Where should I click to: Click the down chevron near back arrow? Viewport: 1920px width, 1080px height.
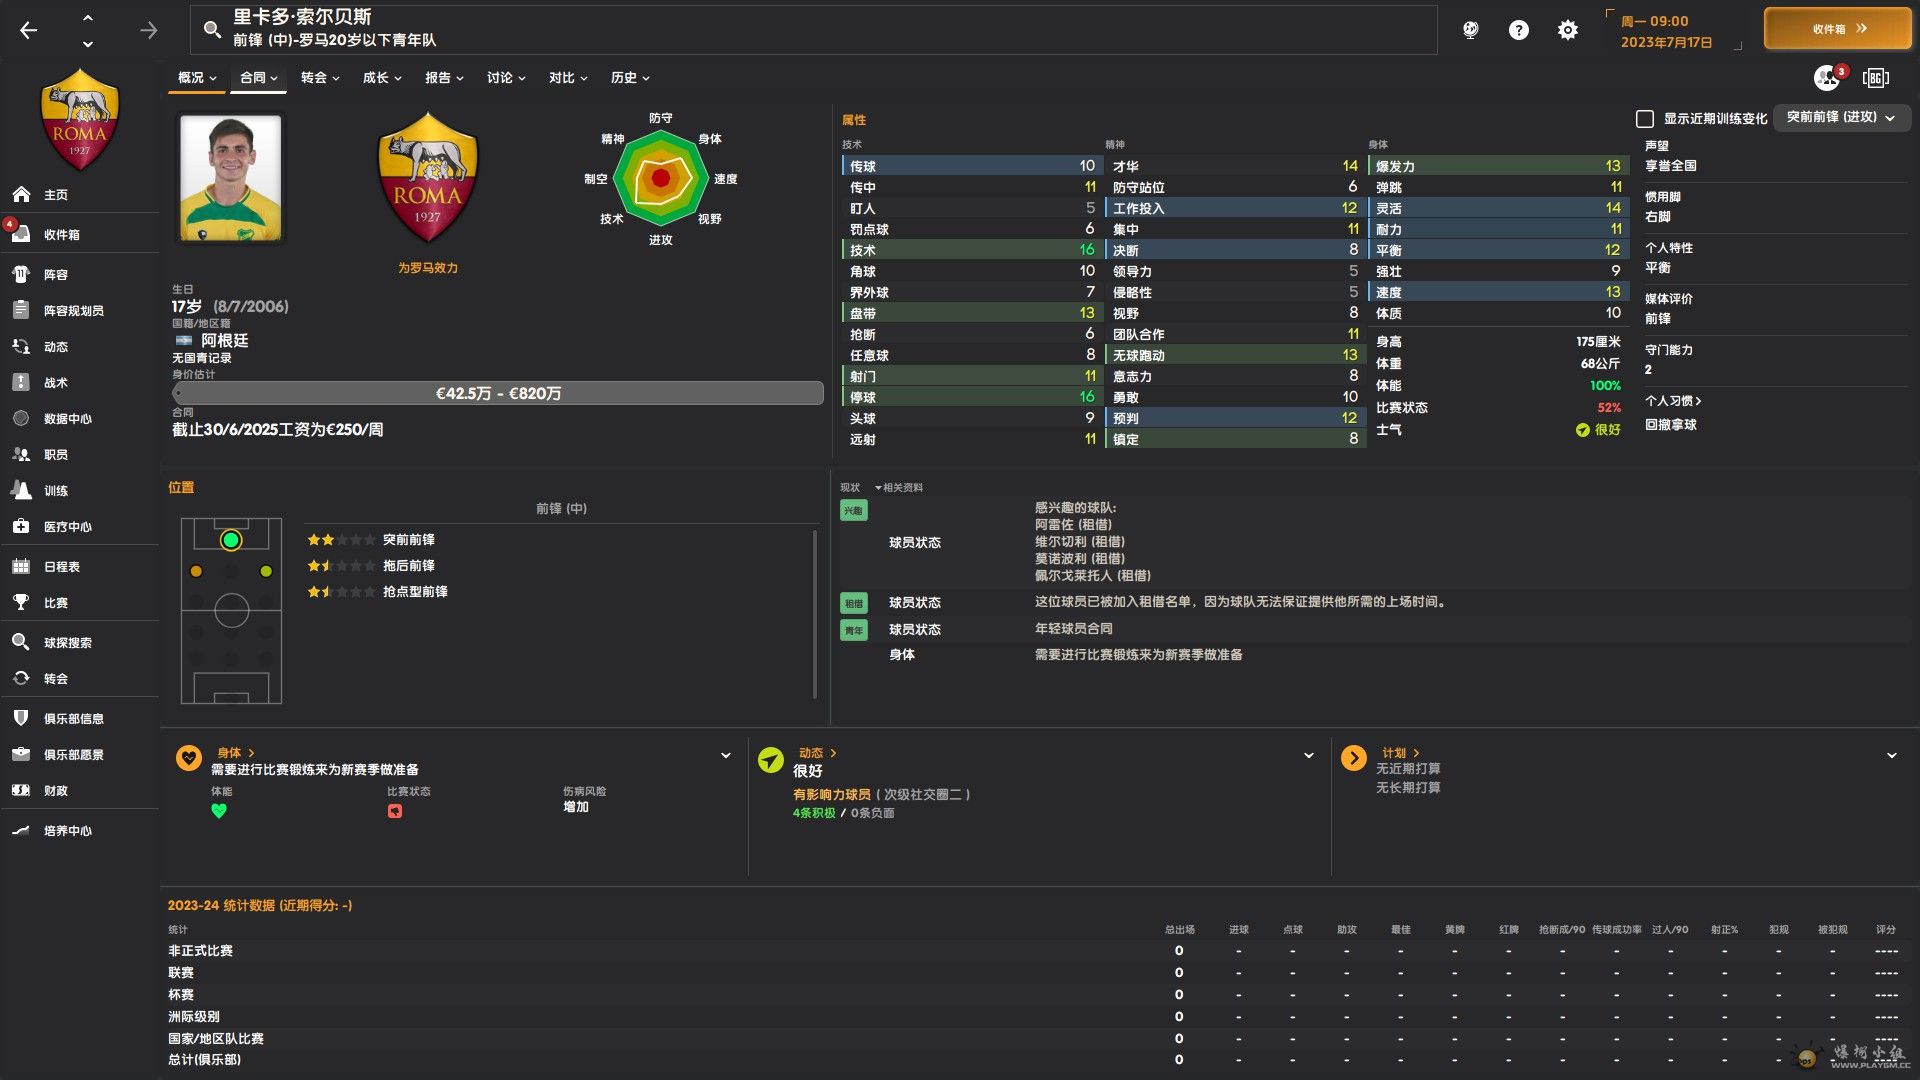[x=88, y=44]
